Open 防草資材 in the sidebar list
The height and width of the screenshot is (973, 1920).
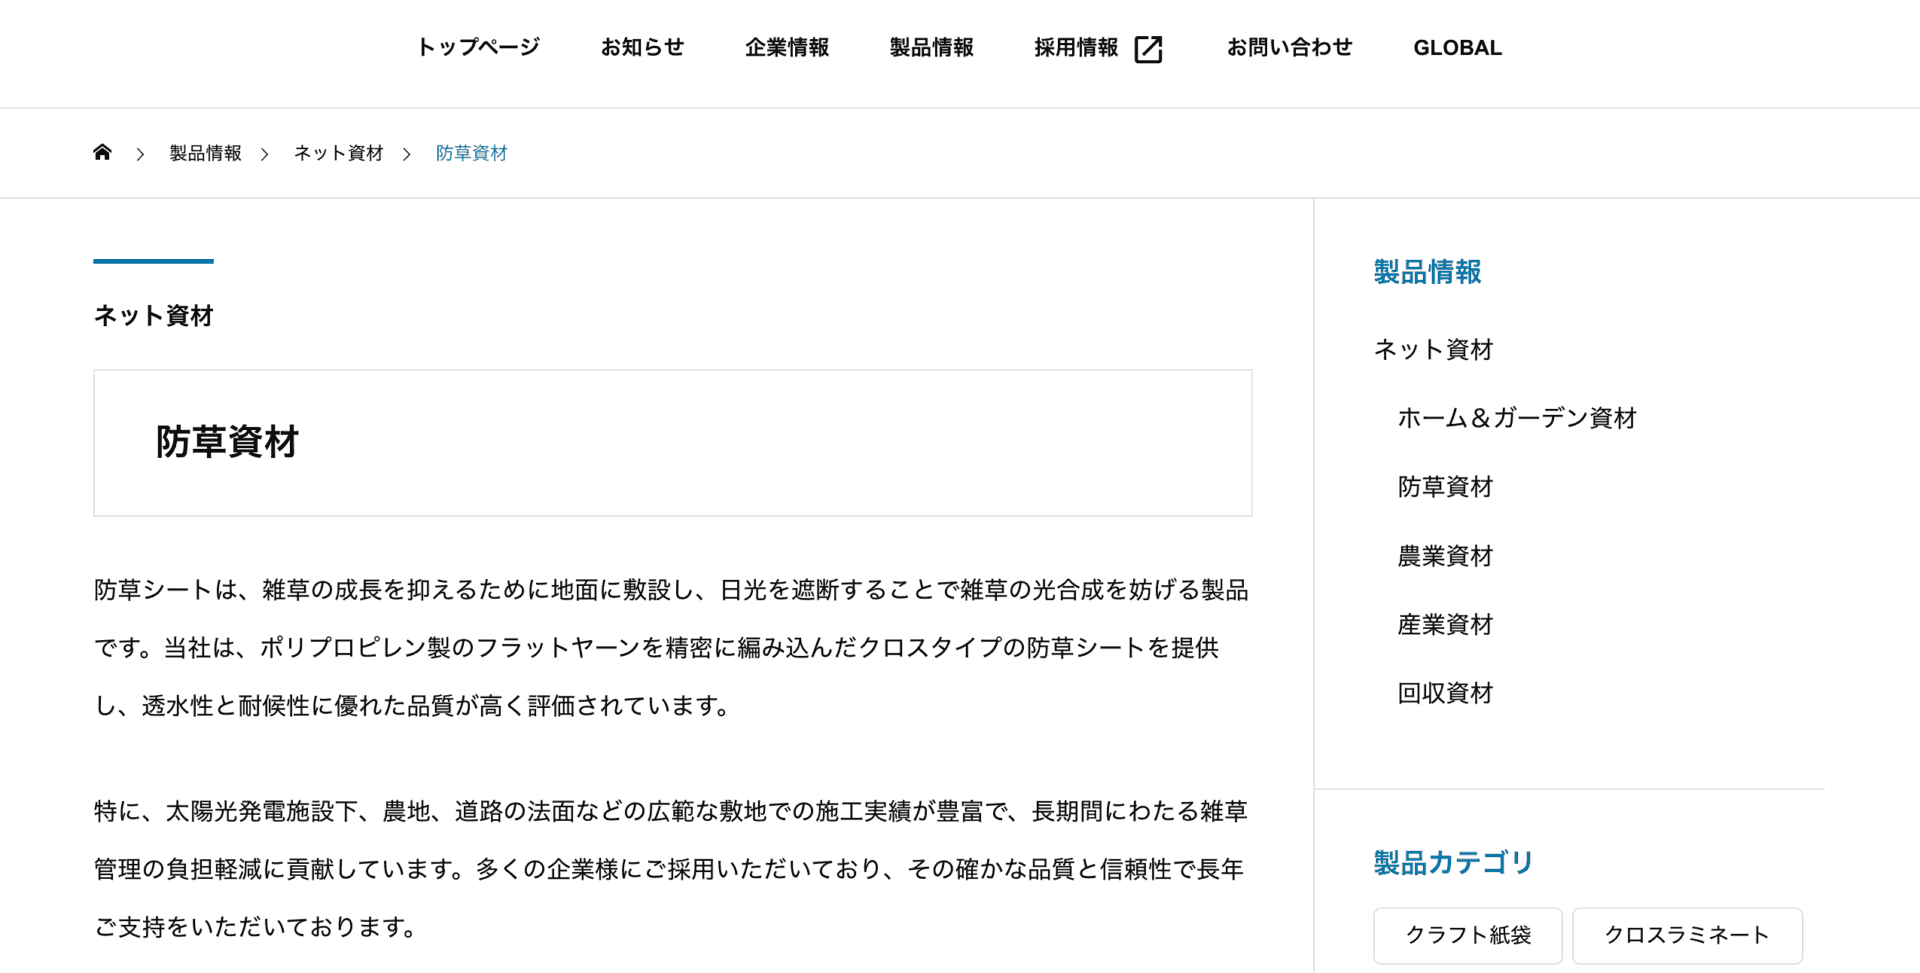point(1445,487)
